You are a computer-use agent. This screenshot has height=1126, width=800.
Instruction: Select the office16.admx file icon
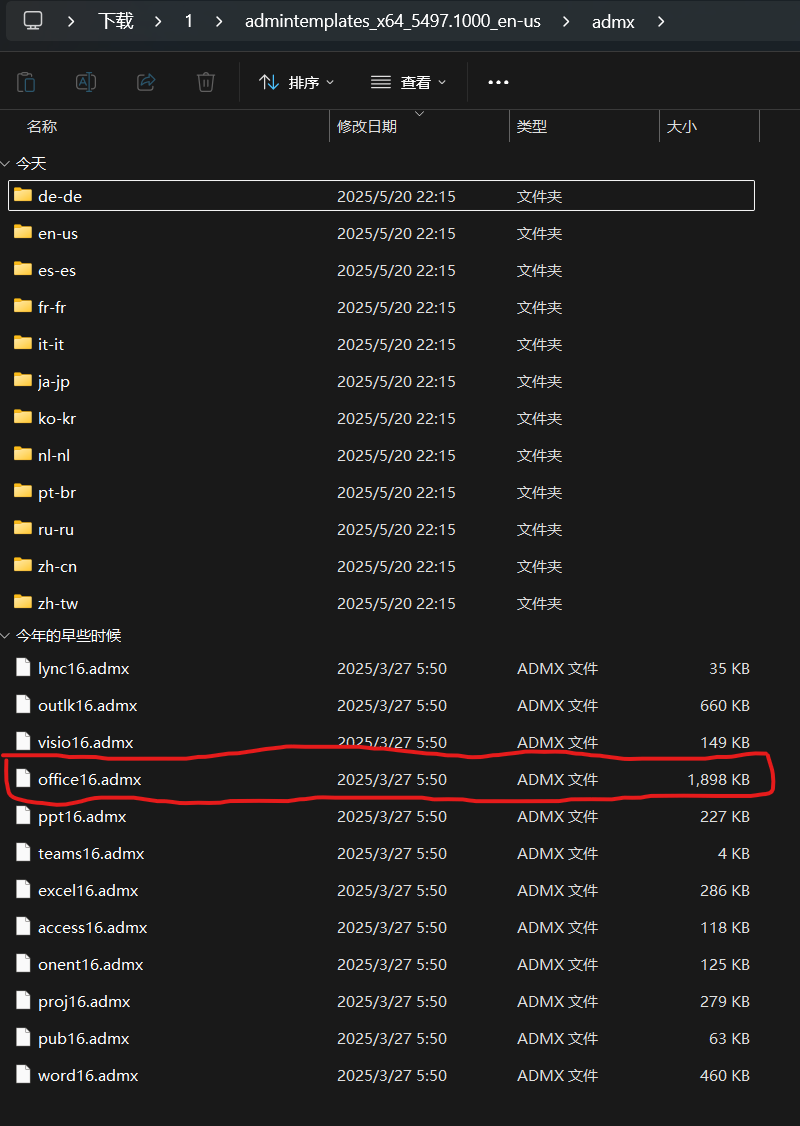[x=23, y=779]
